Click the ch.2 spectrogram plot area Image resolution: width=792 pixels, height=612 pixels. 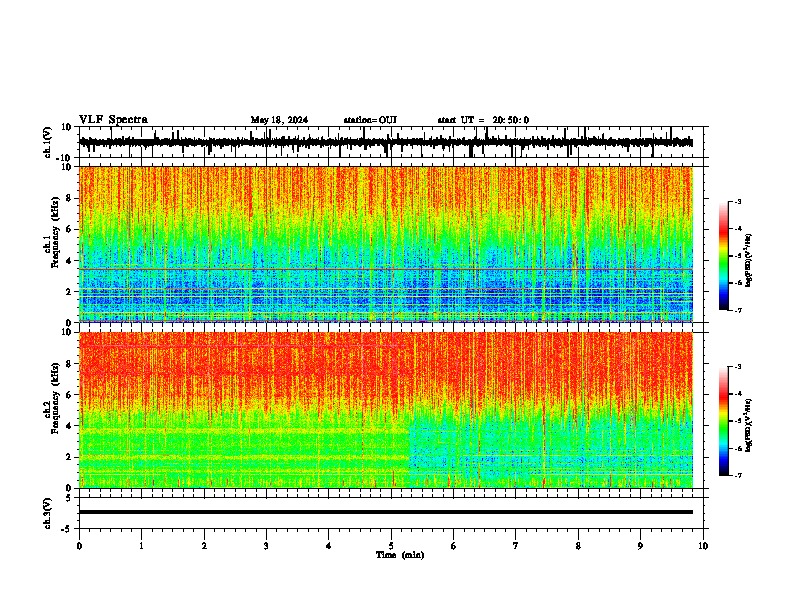(x=386, y=410)
